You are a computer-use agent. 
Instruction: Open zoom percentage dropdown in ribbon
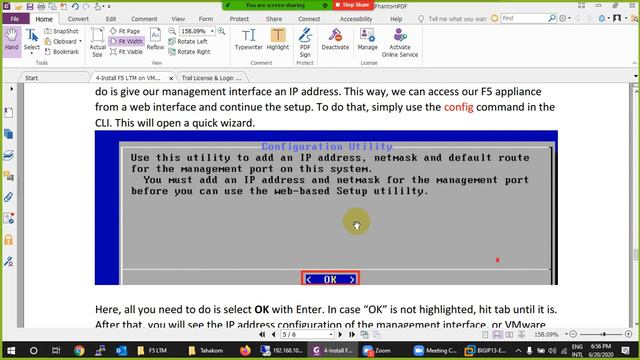212,31
